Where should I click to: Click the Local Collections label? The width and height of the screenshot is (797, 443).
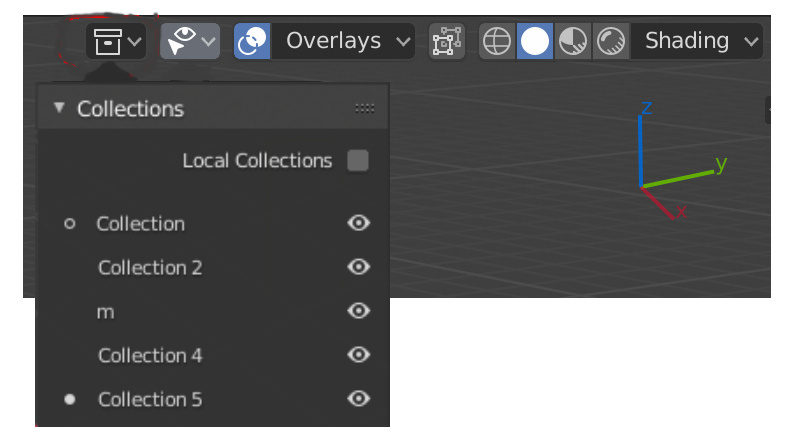coord(257,161)
